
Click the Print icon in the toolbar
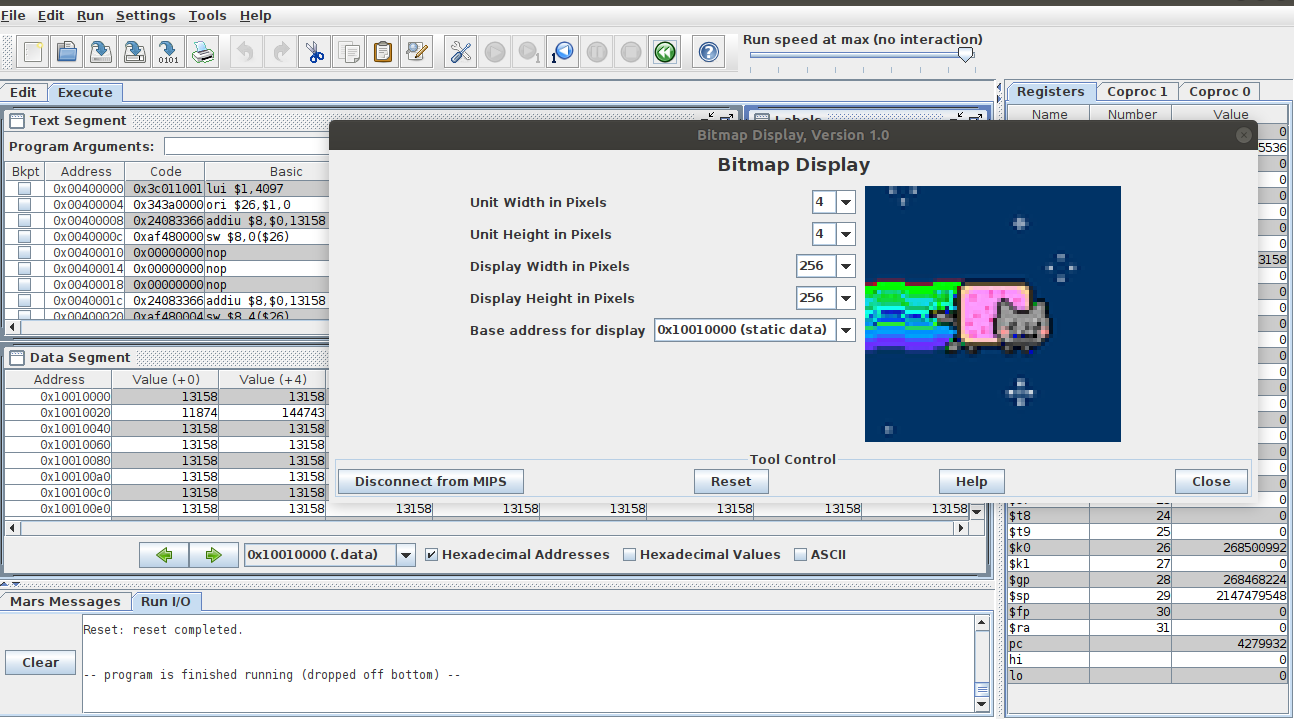203,52
